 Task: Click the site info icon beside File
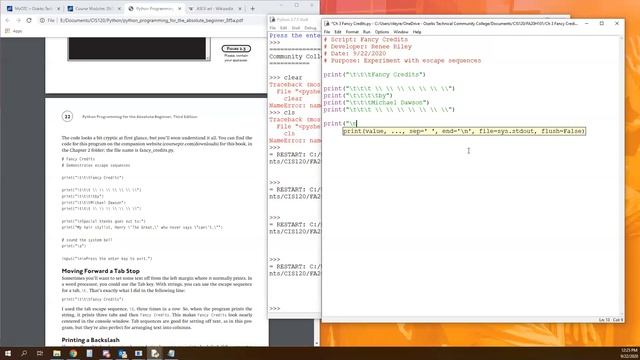(42, 20)
